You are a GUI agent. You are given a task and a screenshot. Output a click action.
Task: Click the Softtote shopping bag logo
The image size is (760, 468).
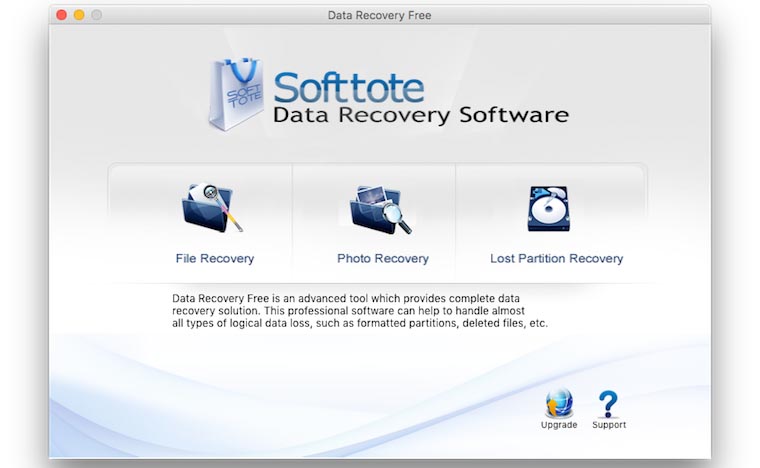pyautogui.click(x=236, y=94)
